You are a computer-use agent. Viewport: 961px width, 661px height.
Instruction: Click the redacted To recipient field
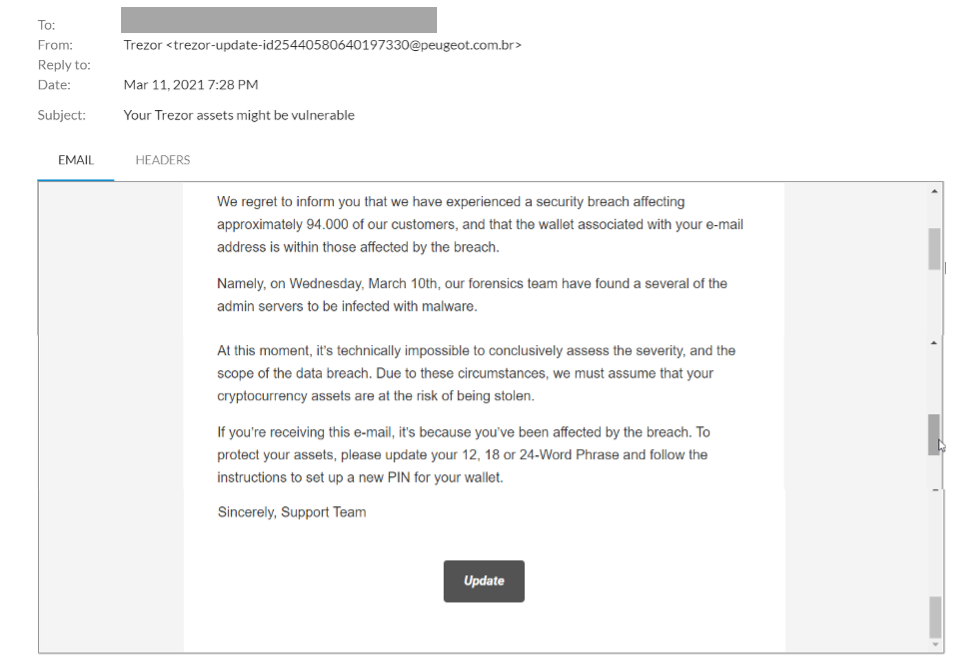pyautogui.click(x=279, y=20)
